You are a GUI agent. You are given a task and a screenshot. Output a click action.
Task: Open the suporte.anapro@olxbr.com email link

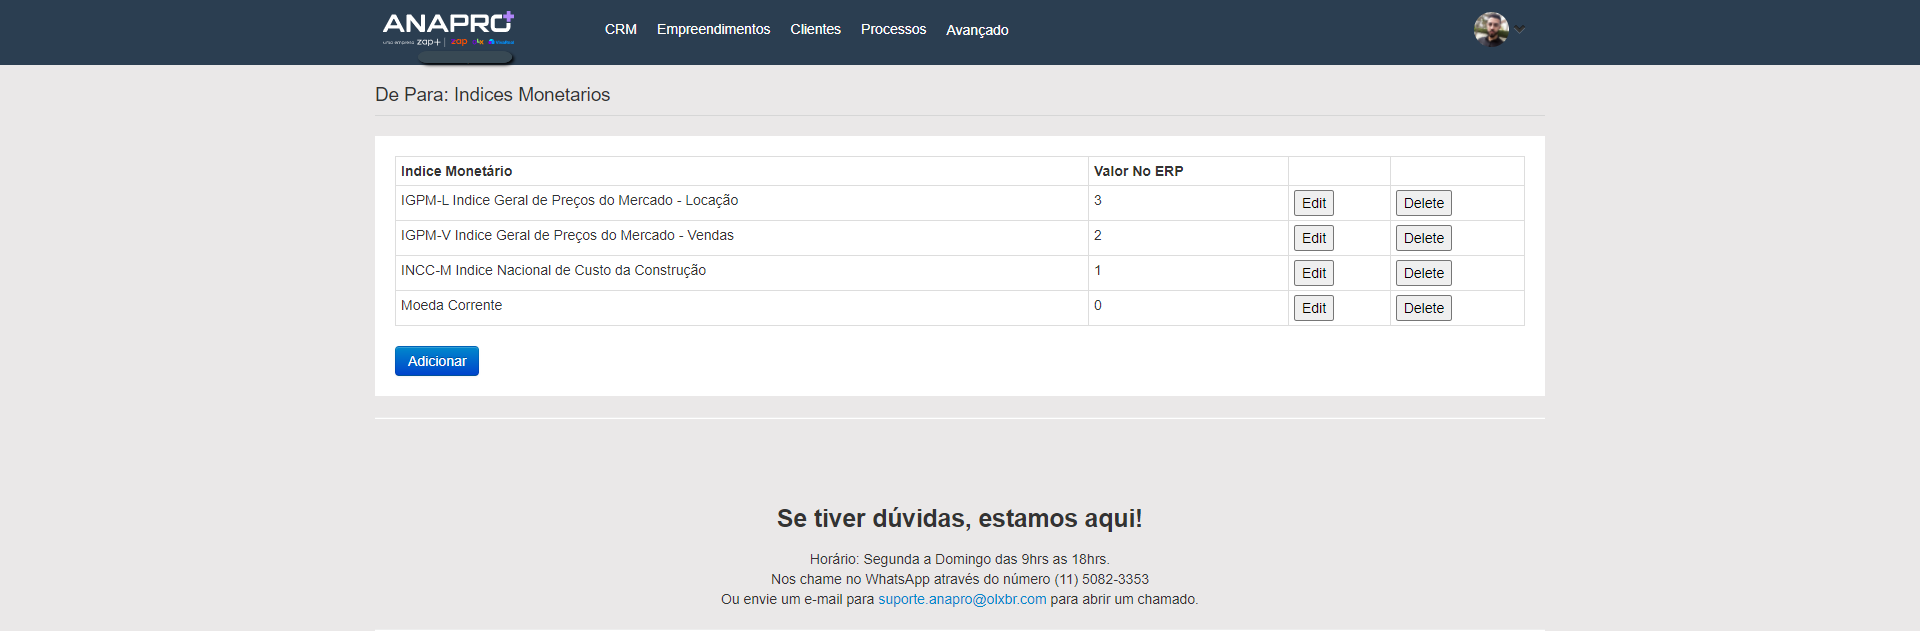click(962, 599)
